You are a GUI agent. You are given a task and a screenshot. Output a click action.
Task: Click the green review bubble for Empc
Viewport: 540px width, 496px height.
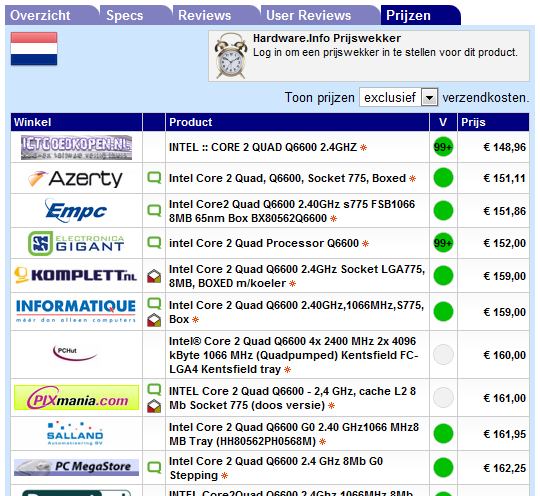154,210
